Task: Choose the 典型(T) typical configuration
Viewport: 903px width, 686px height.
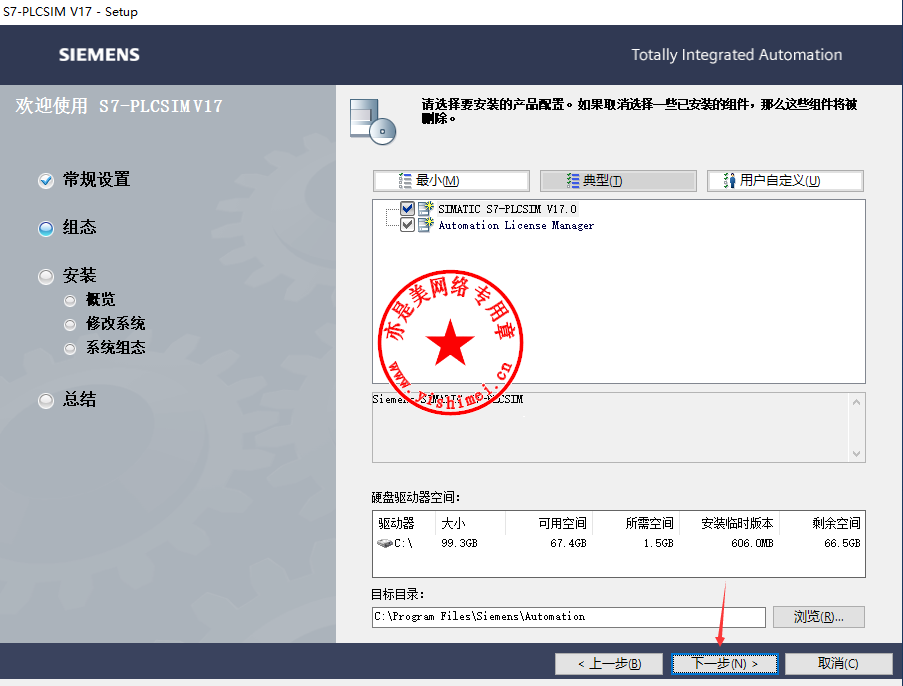Action: coord(618,181)
